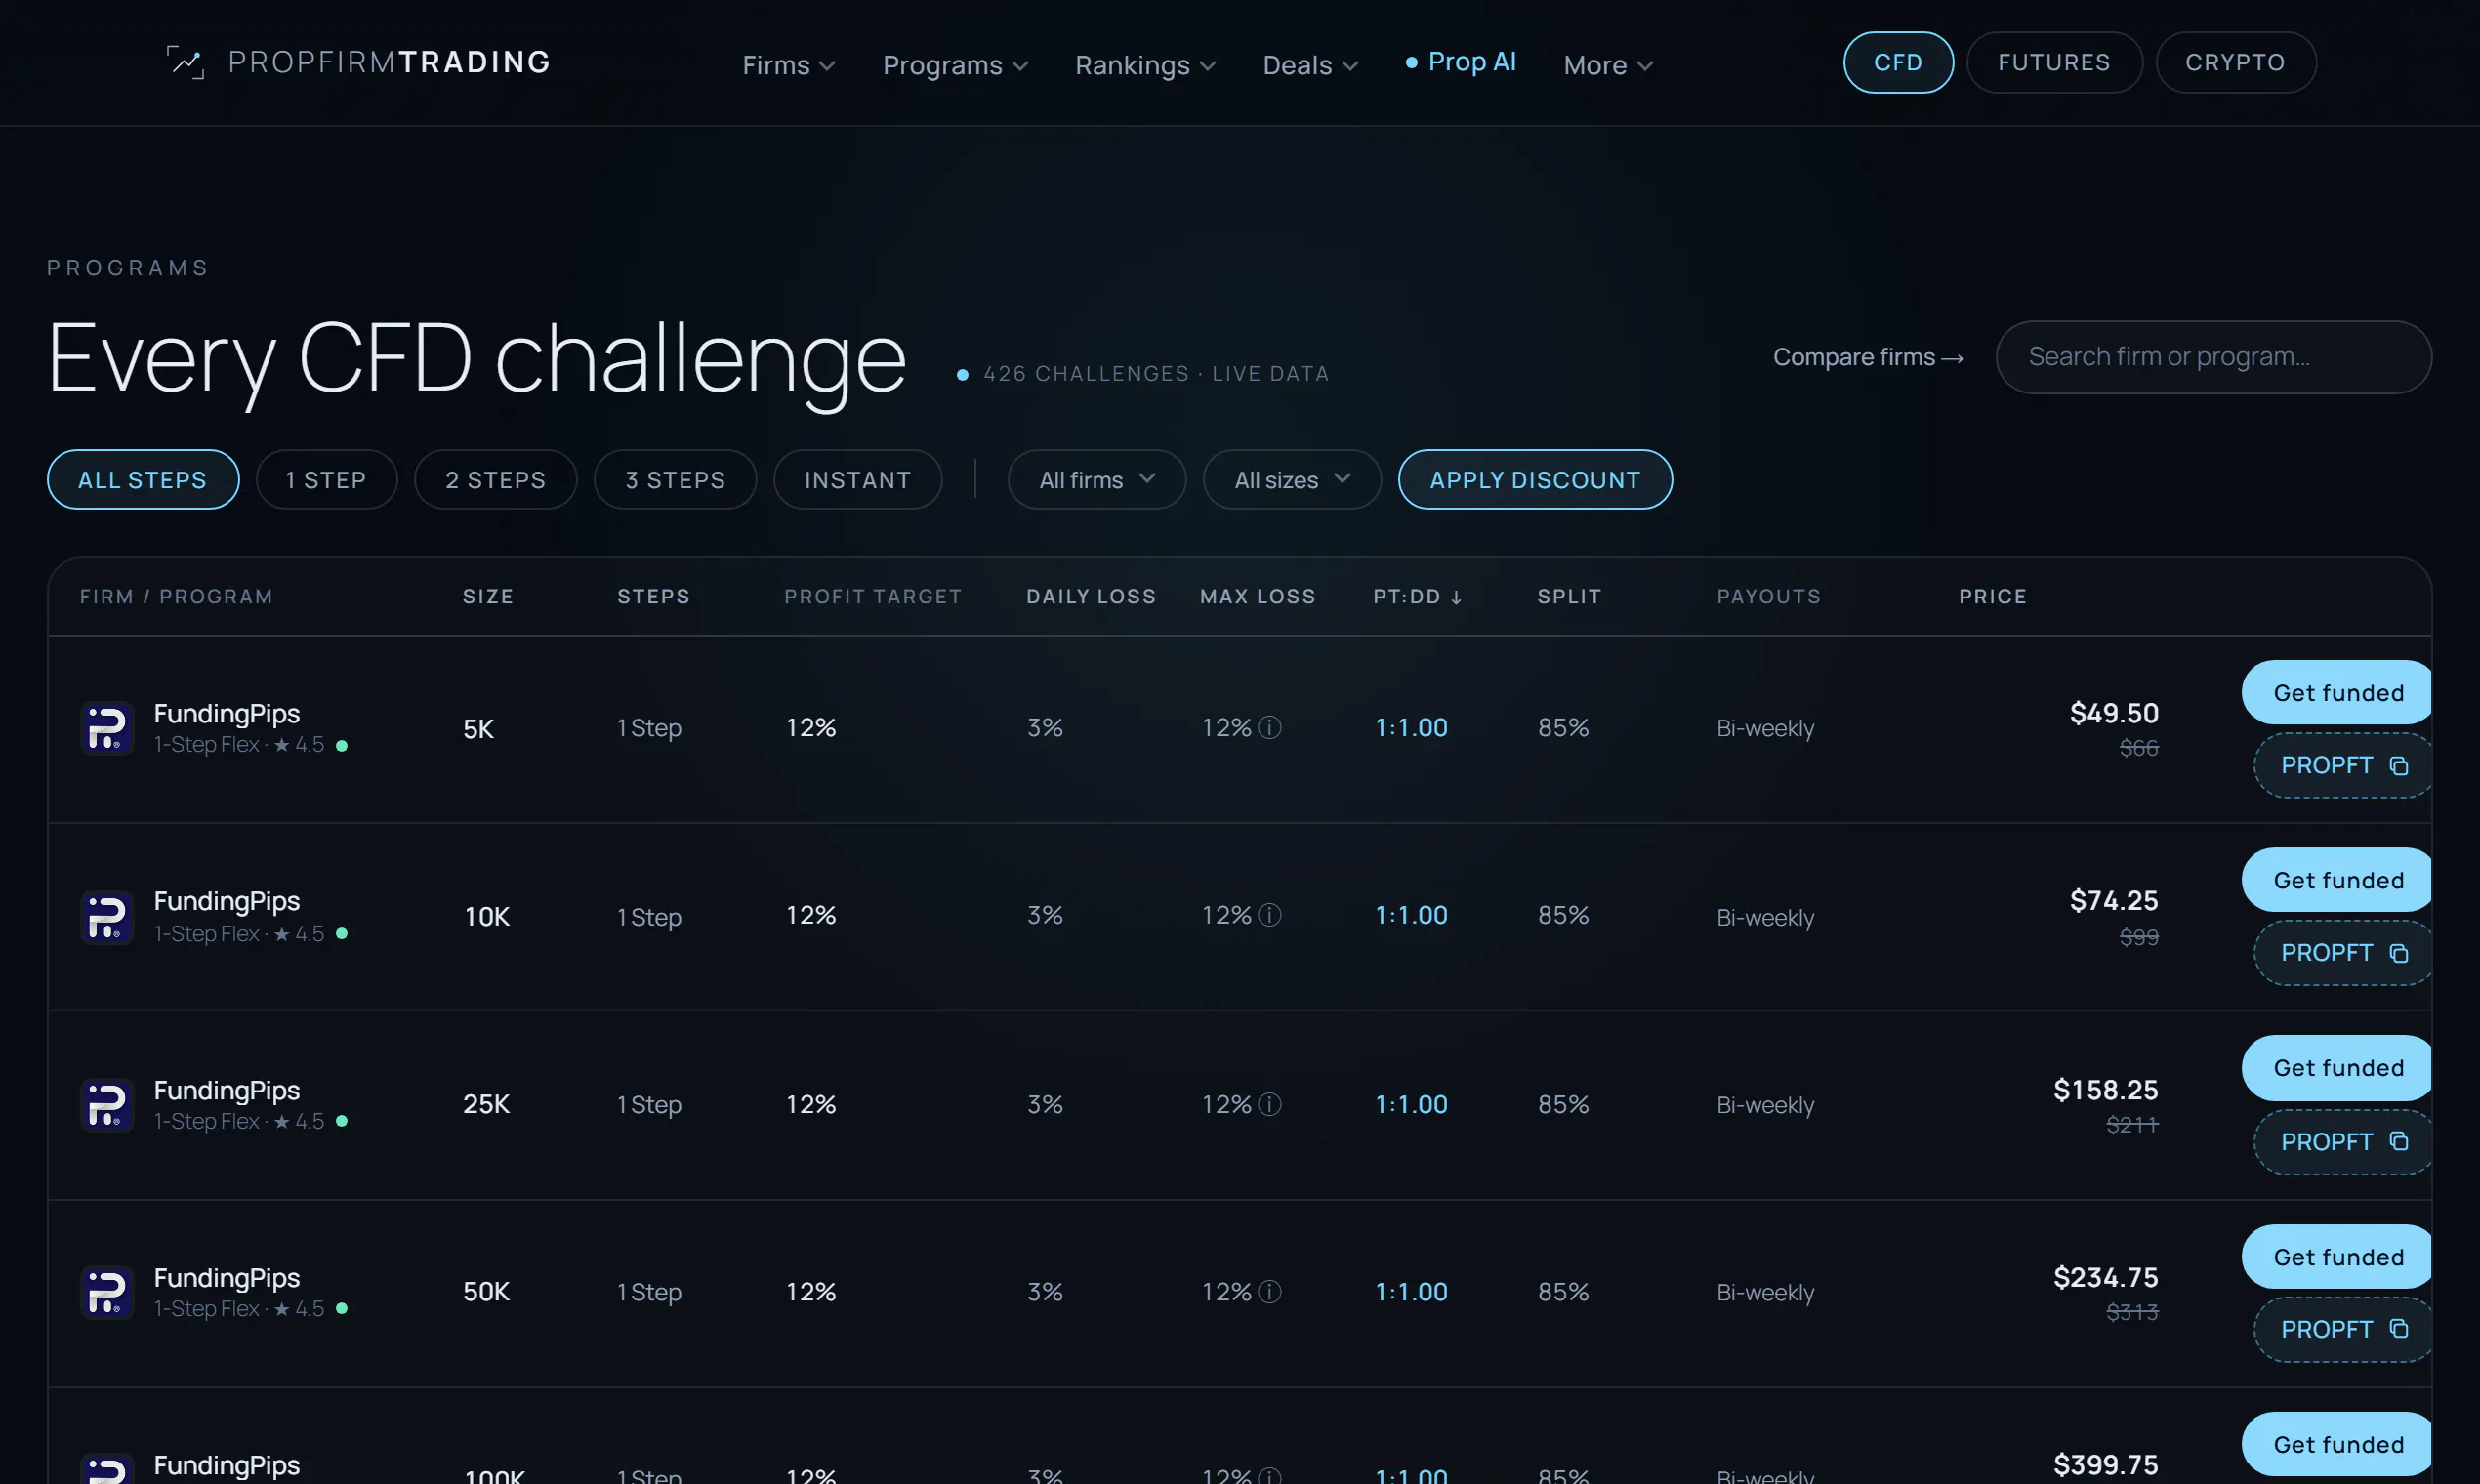Filter by 1 STEP challenges

tap(327, 480)
